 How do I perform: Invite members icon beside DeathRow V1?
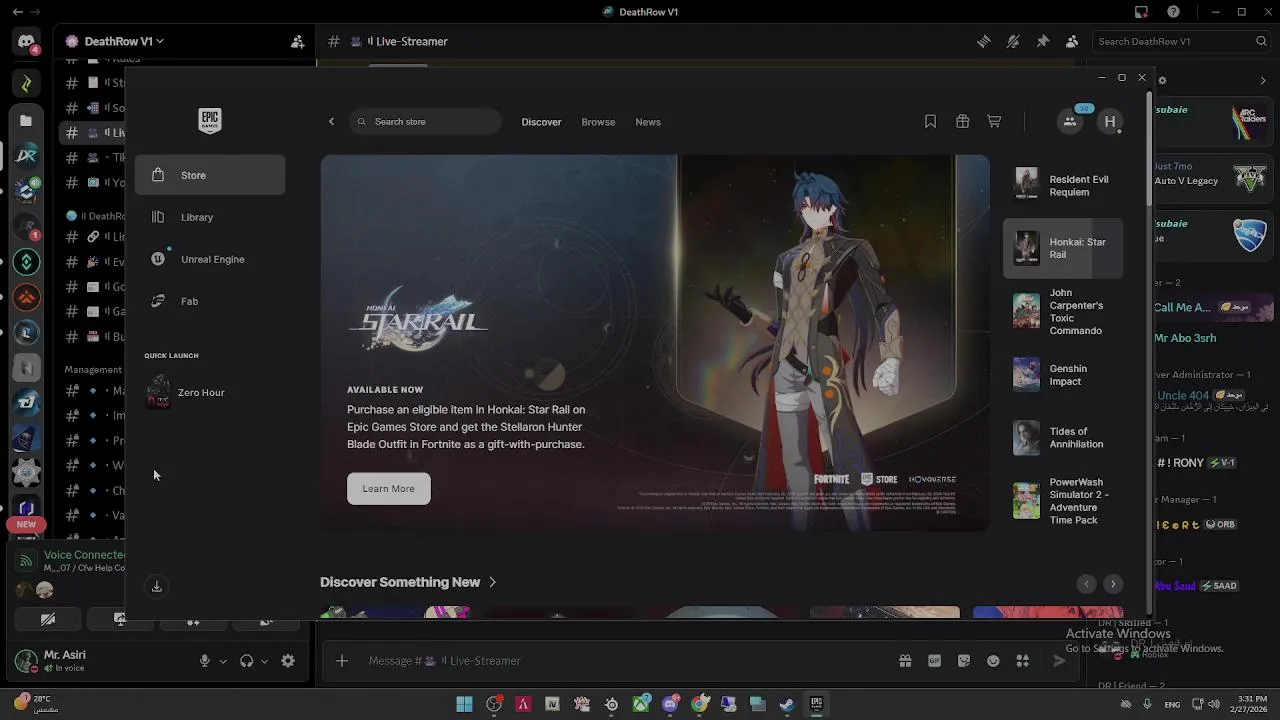297,41
